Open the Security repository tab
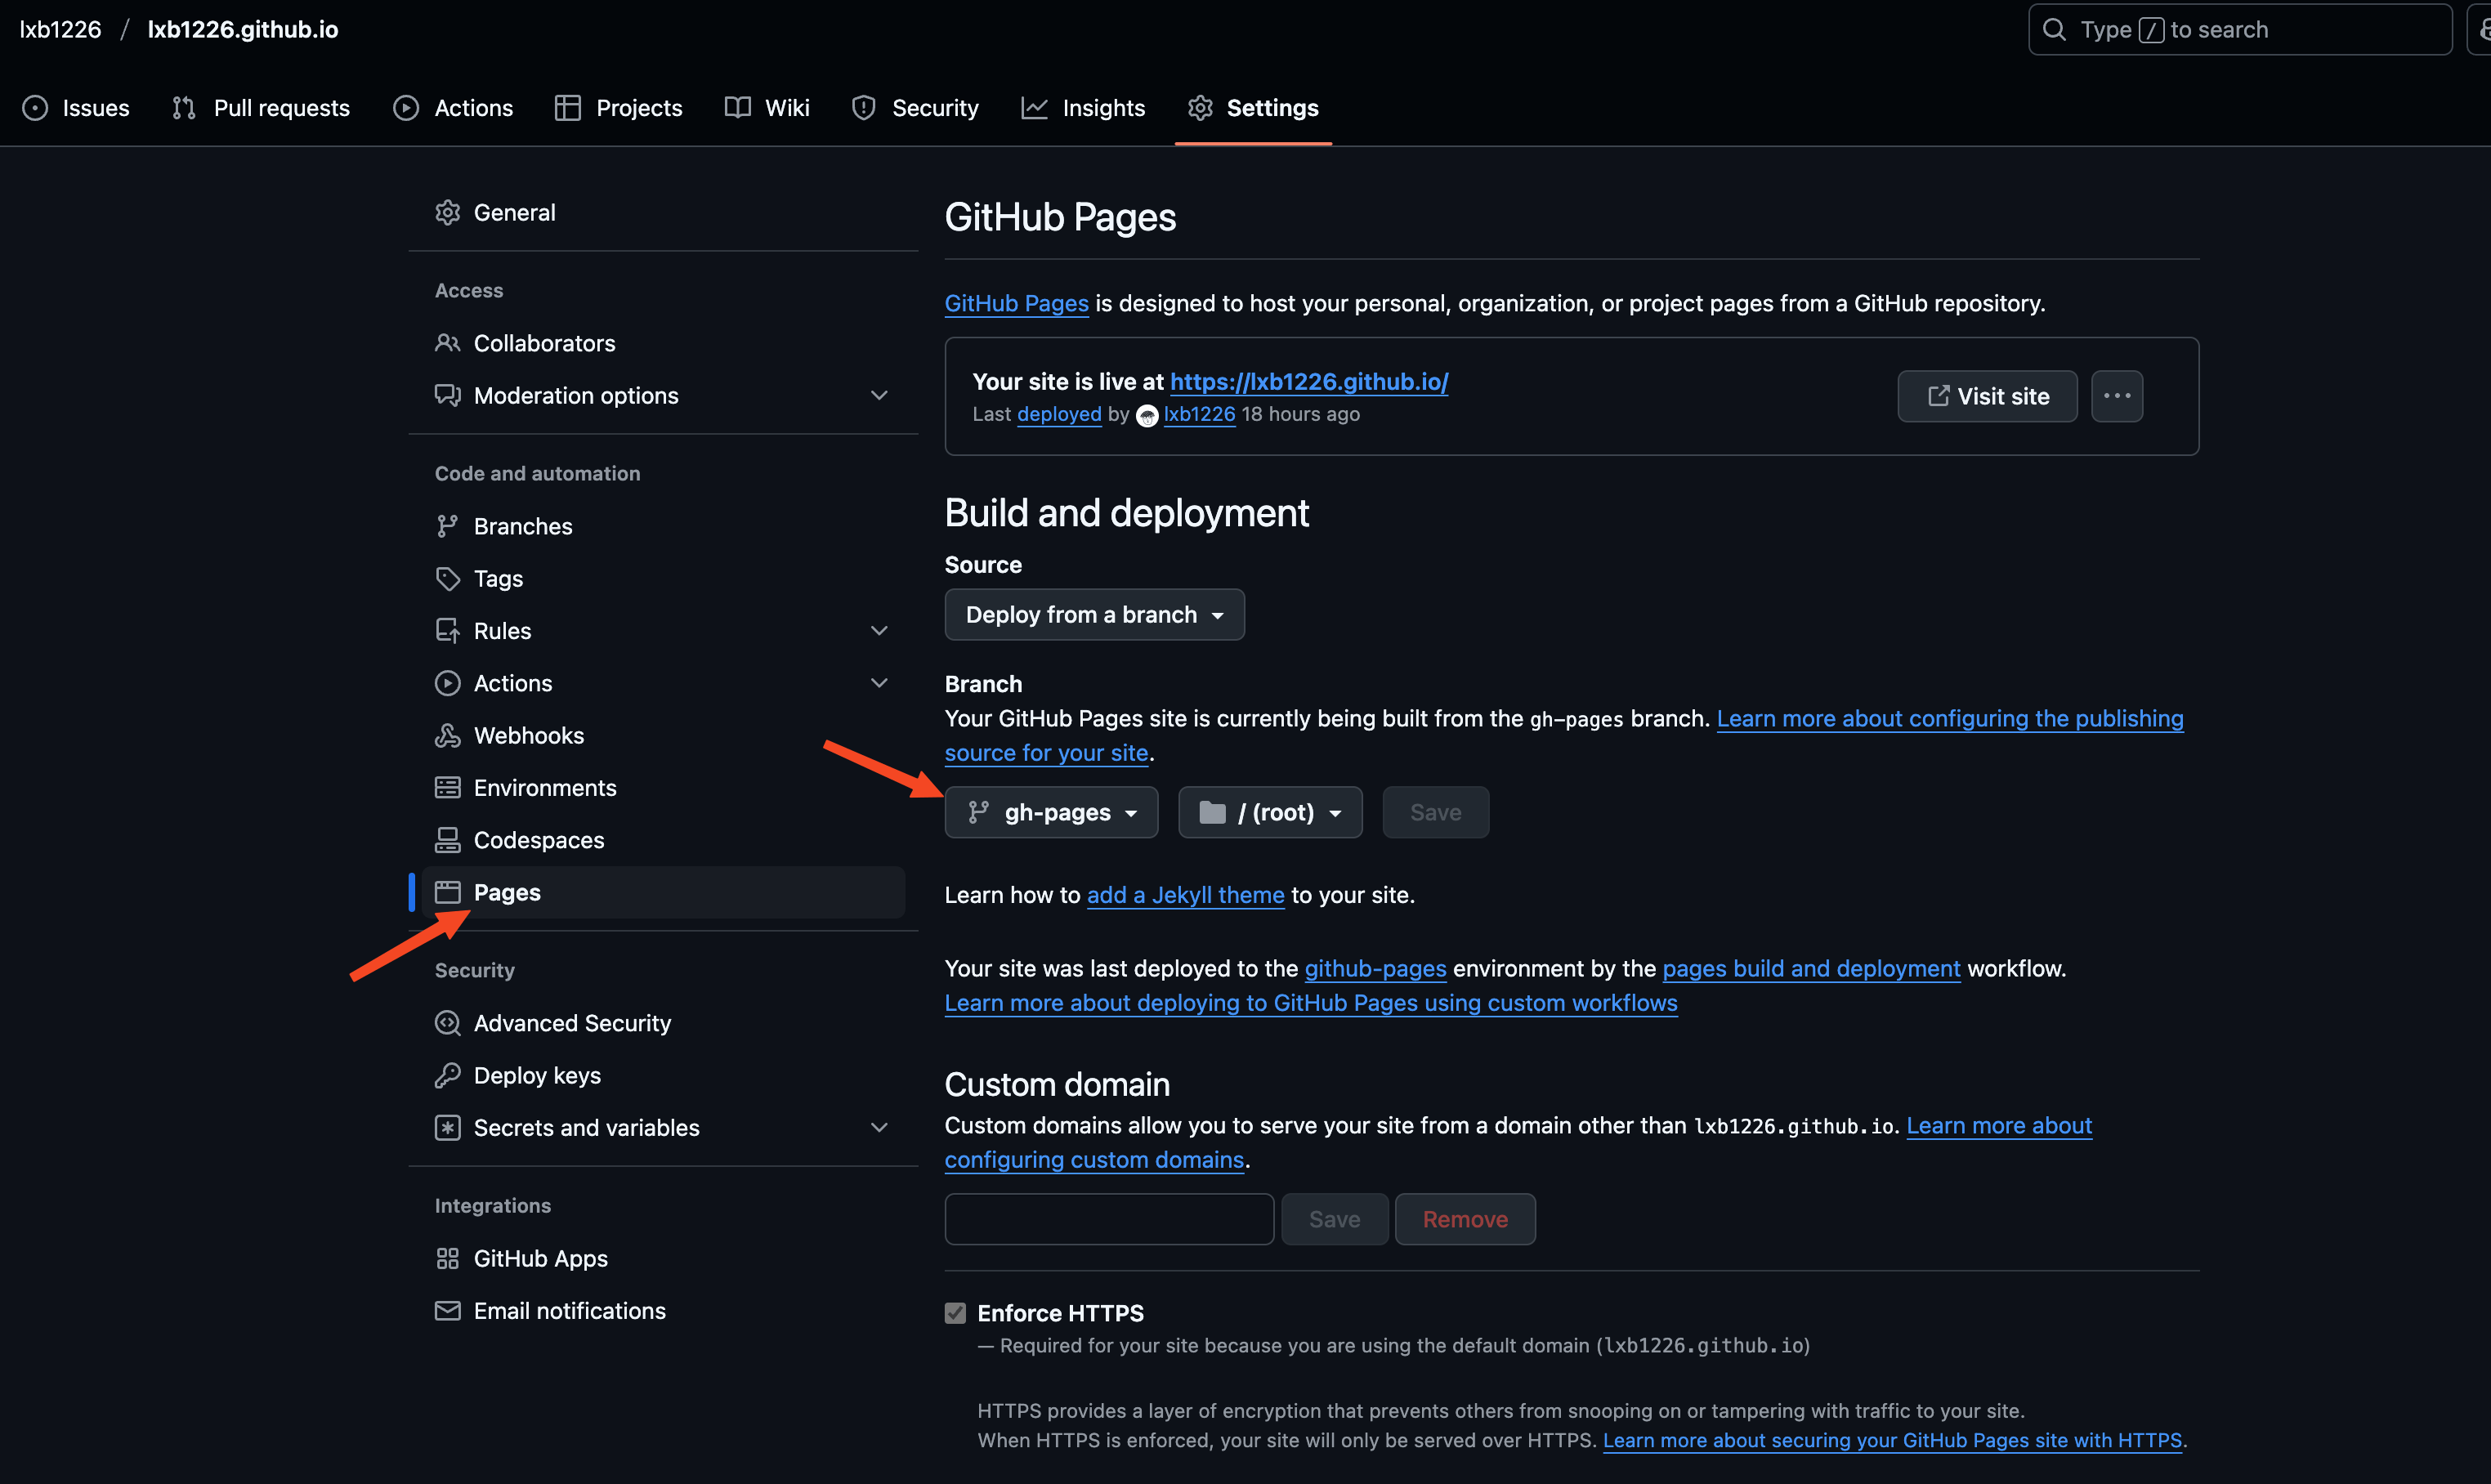This screenshot has width=2491, height=1484. pyautogui.click(x=915, y=108)
